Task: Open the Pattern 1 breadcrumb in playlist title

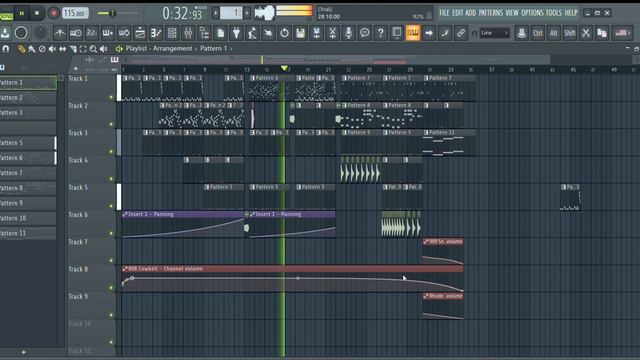Action: point(213,49)
